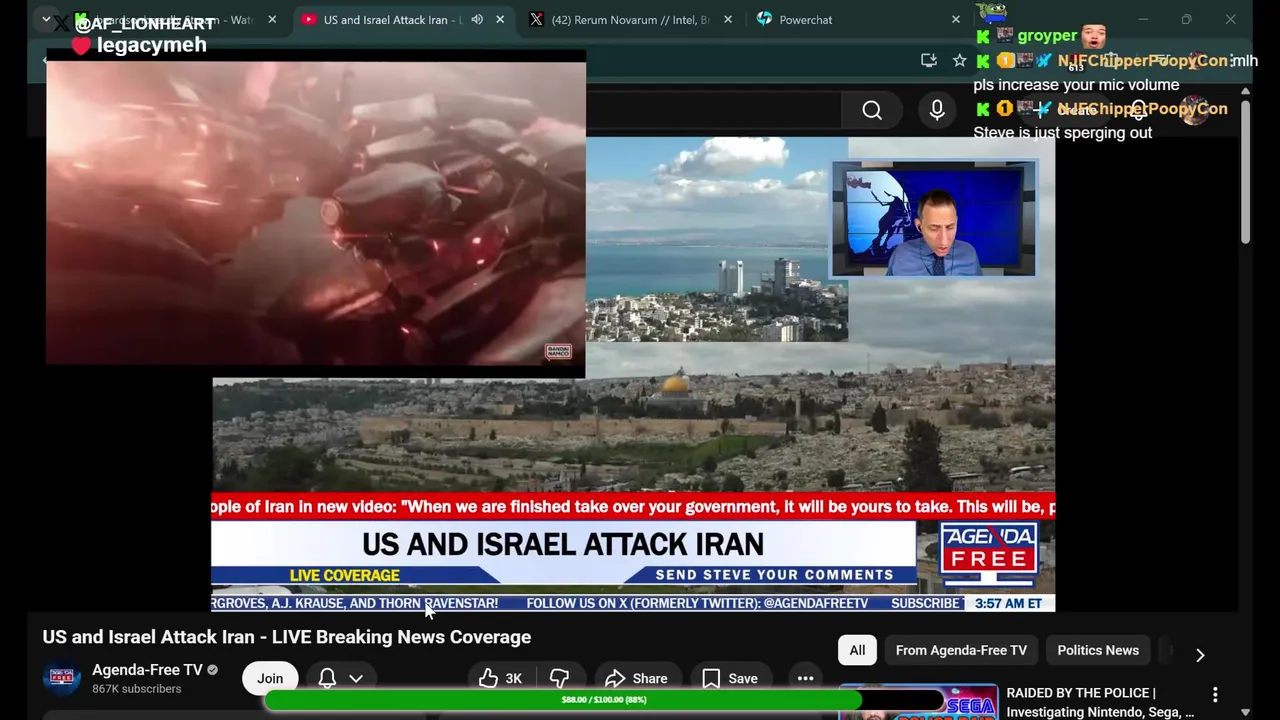Show more filter chips with right arrow
This screenshot has width=1280, height=720.
1200,655
